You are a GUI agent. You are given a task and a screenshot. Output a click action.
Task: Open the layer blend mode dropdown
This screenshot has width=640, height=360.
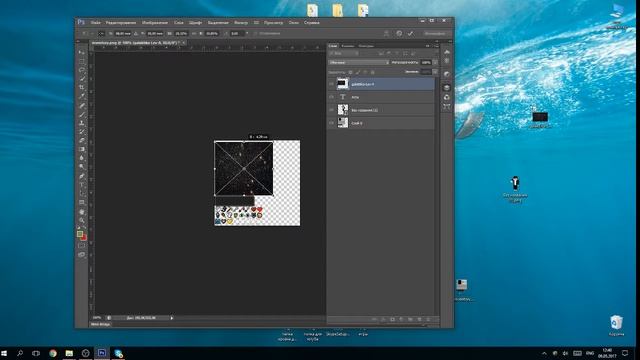pyautogui.click(x=359, y=62)
